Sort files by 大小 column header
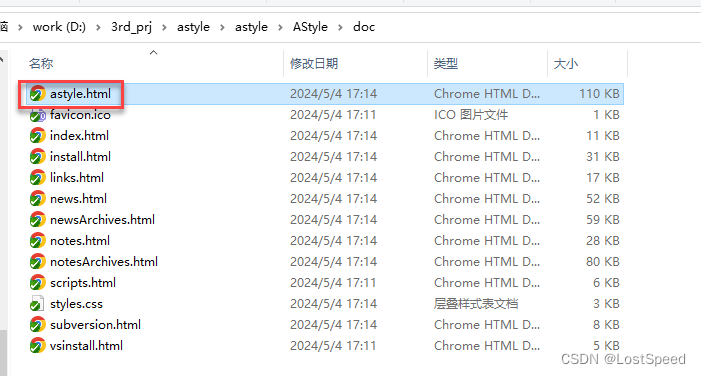The image size is (701, 376). (566, 63)
